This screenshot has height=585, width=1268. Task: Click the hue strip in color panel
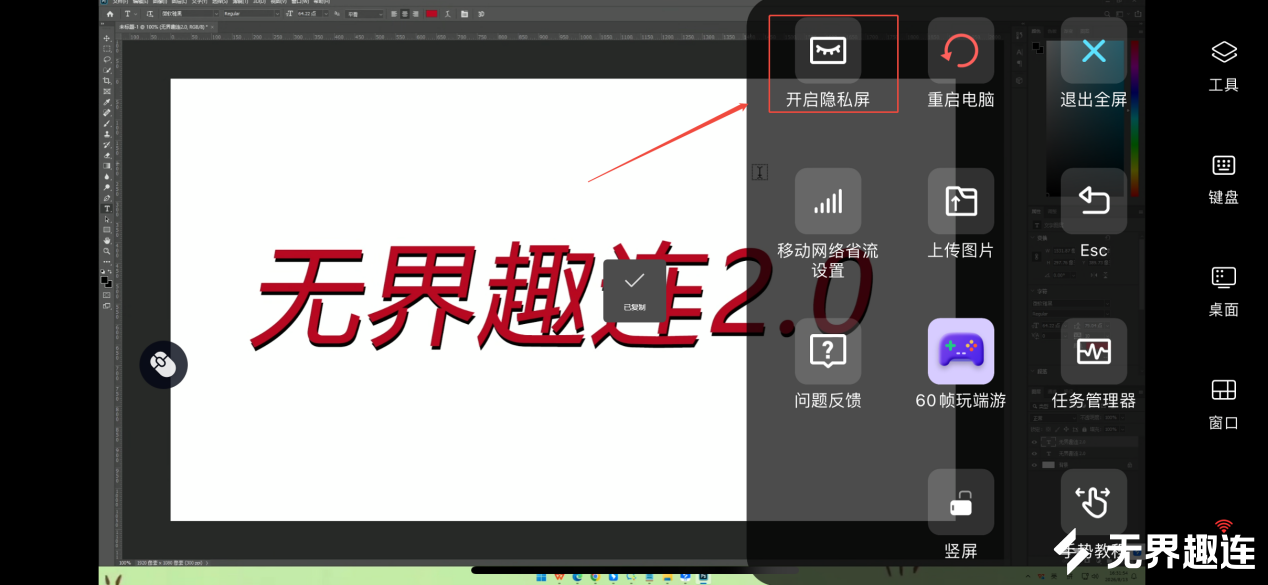[x=1136, y=120]
